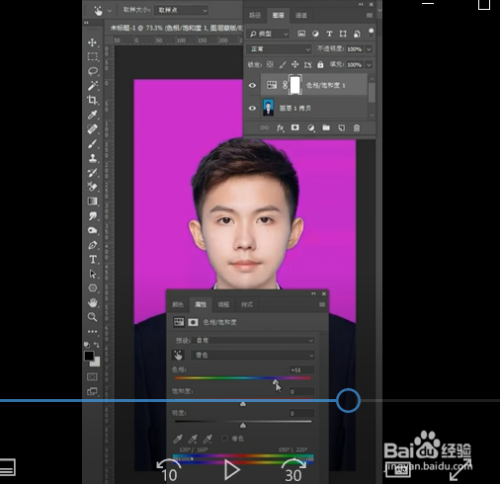Switch to the Paths tab
Screen dimensions: 500x484
tap(255, 15)
